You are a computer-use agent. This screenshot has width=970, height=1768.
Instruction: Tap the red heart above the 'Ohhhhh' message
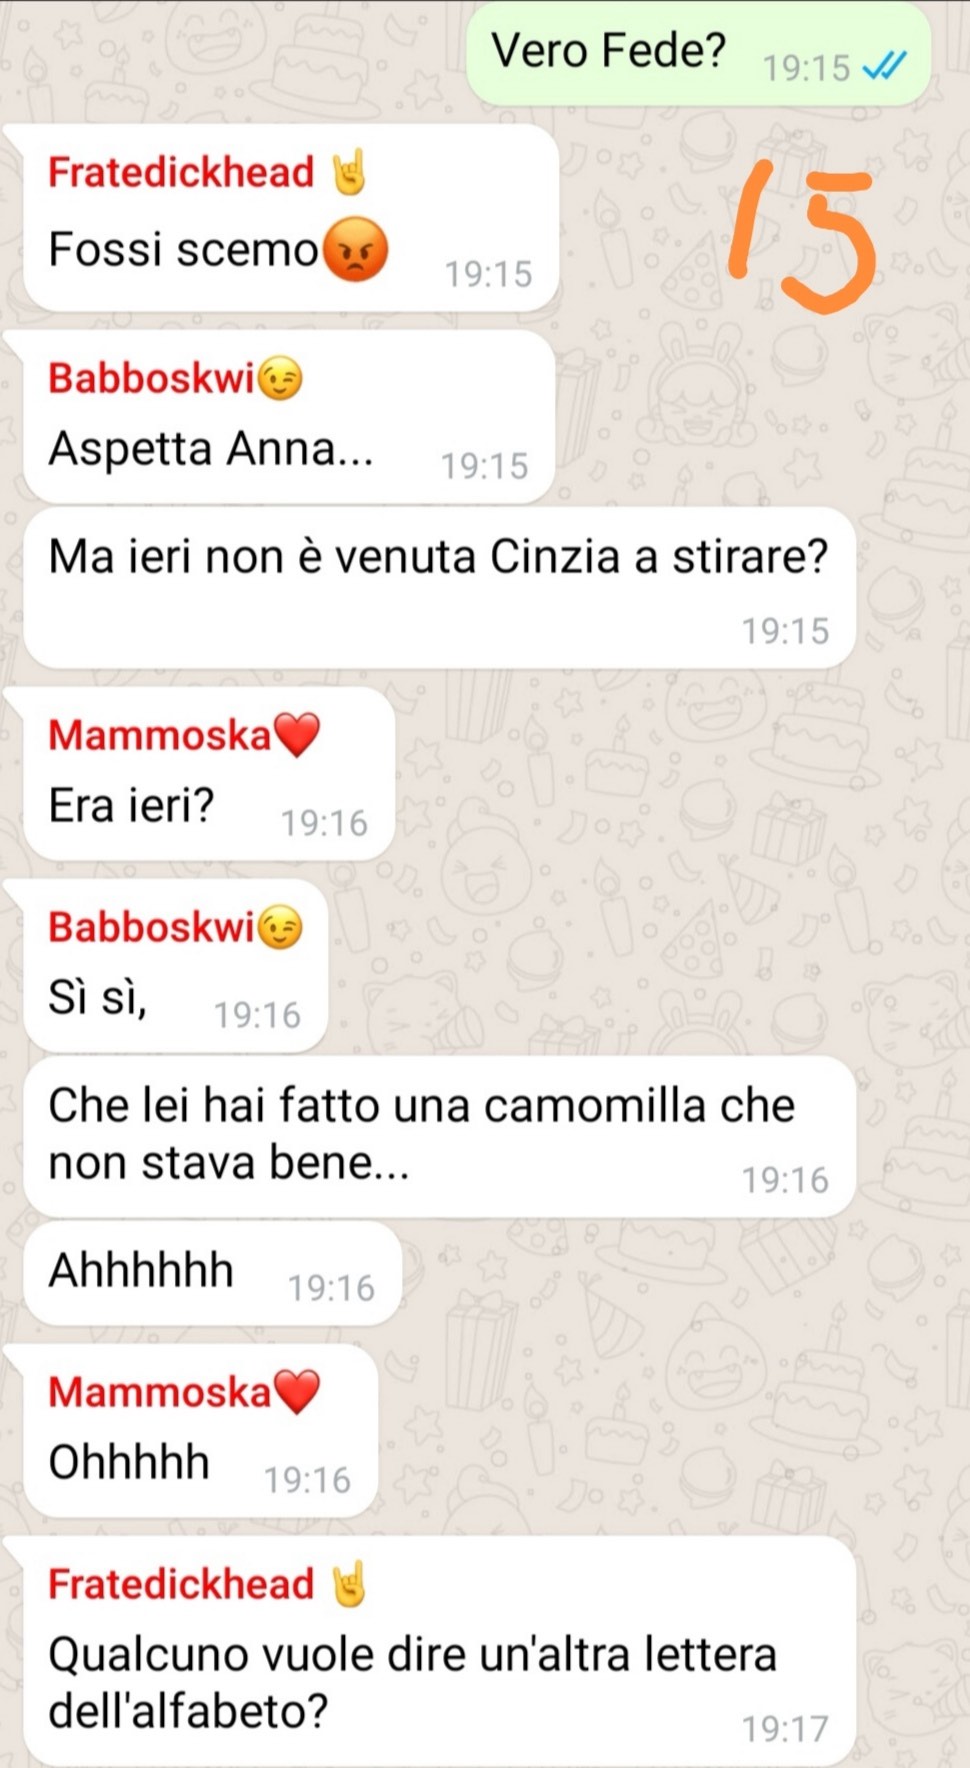point(296,1392)
